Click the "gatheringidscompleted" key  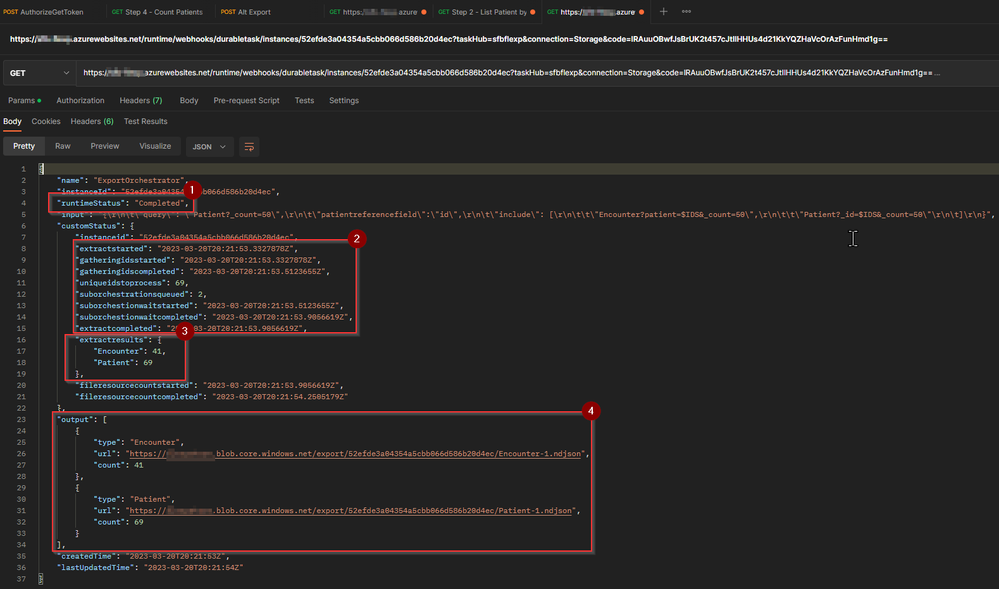pos(127,272)
